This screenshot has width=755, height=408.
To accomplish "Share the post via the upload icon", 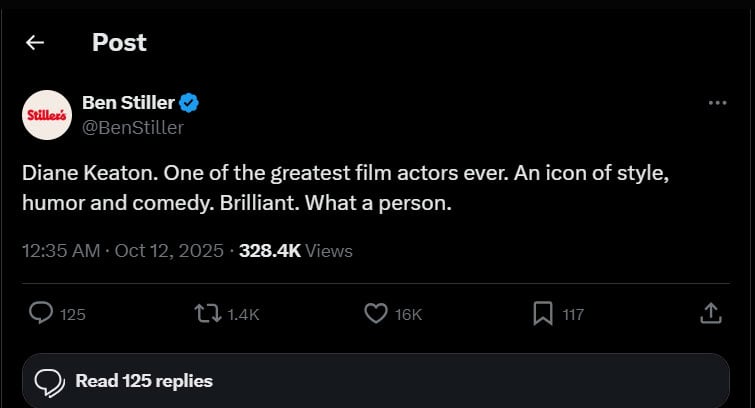I will [x=710, y=314].
